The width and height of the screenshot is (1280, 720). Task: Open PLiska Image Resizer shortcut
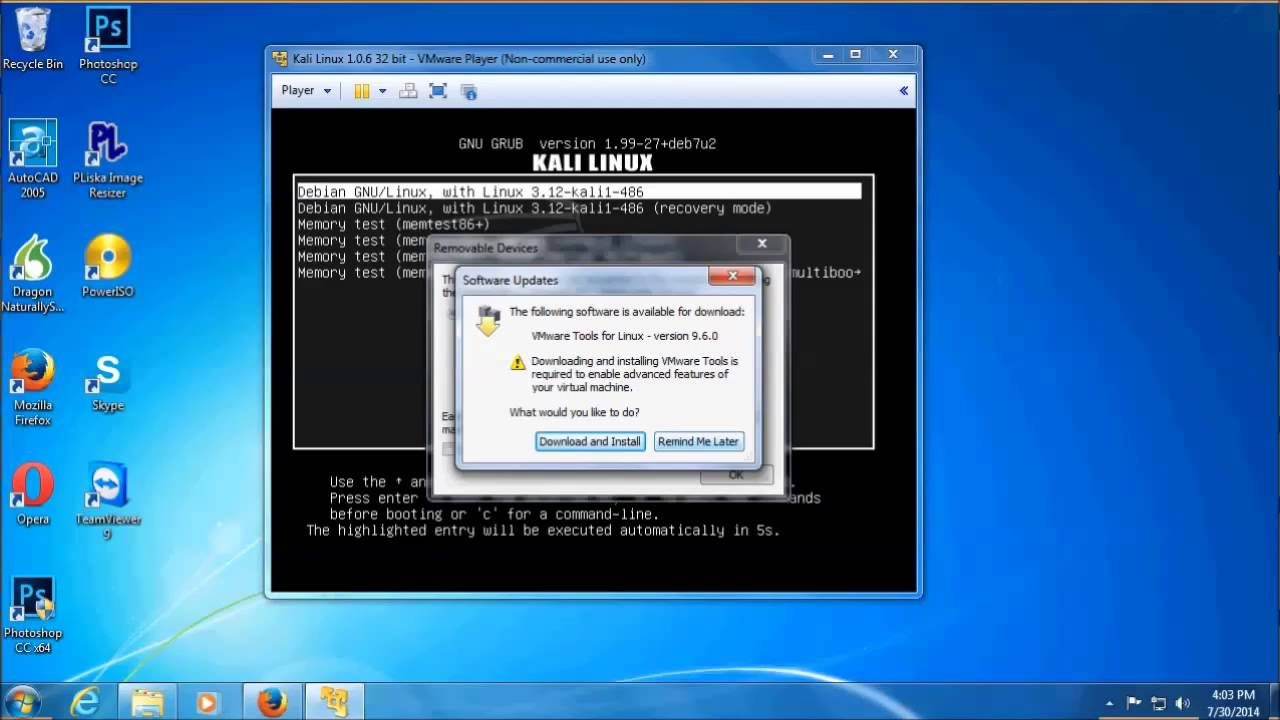point(108,160)
